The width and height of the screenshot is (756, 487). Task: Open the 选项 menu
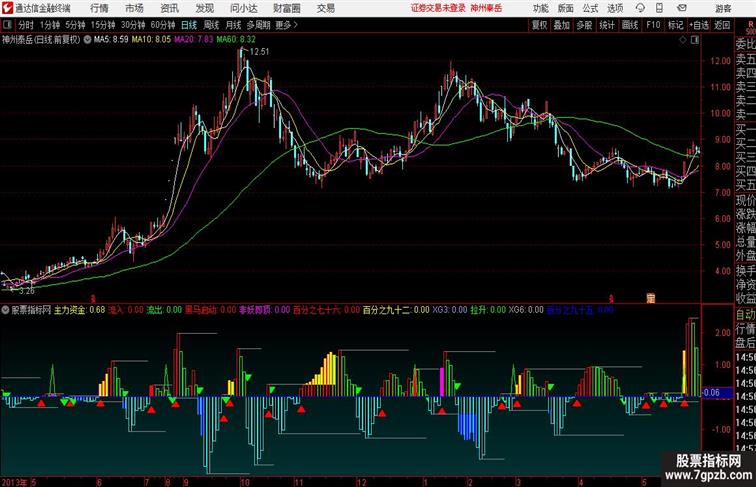point(615,8)
